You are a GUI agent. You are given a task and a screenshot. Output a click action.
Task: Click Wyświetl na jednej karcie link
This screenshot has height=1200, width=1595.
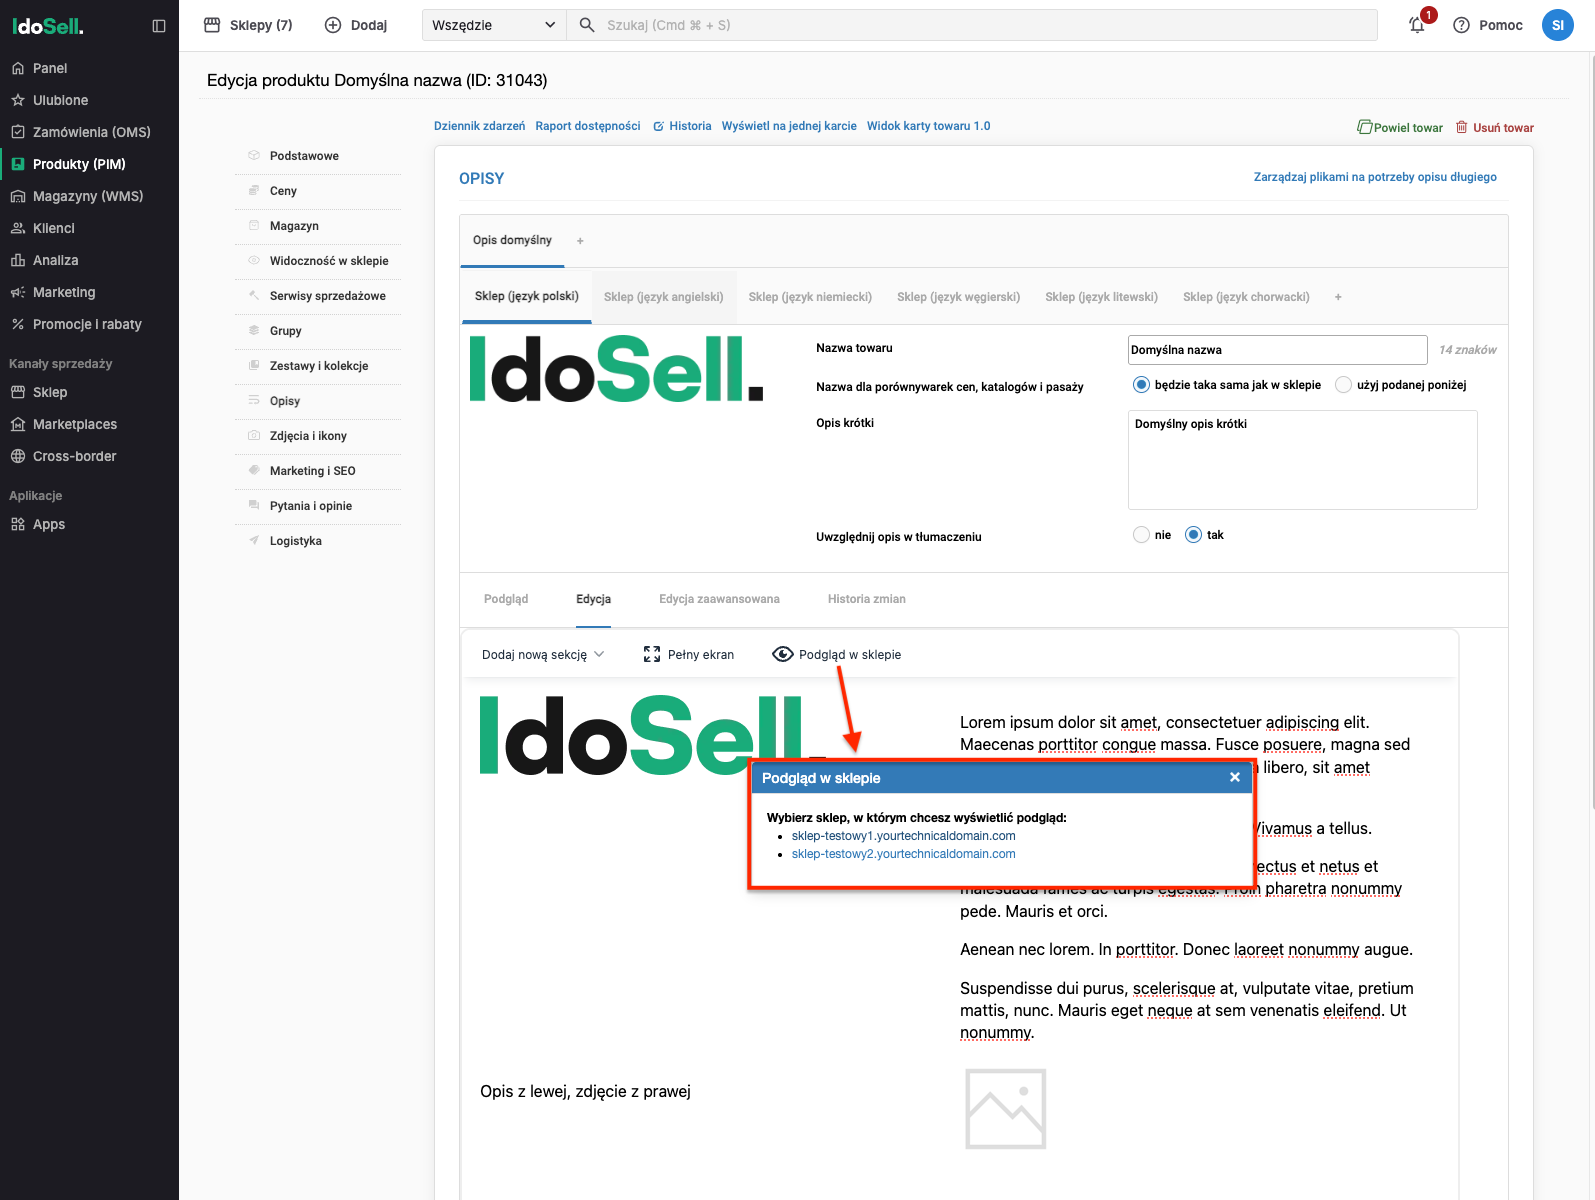(789, 126)
